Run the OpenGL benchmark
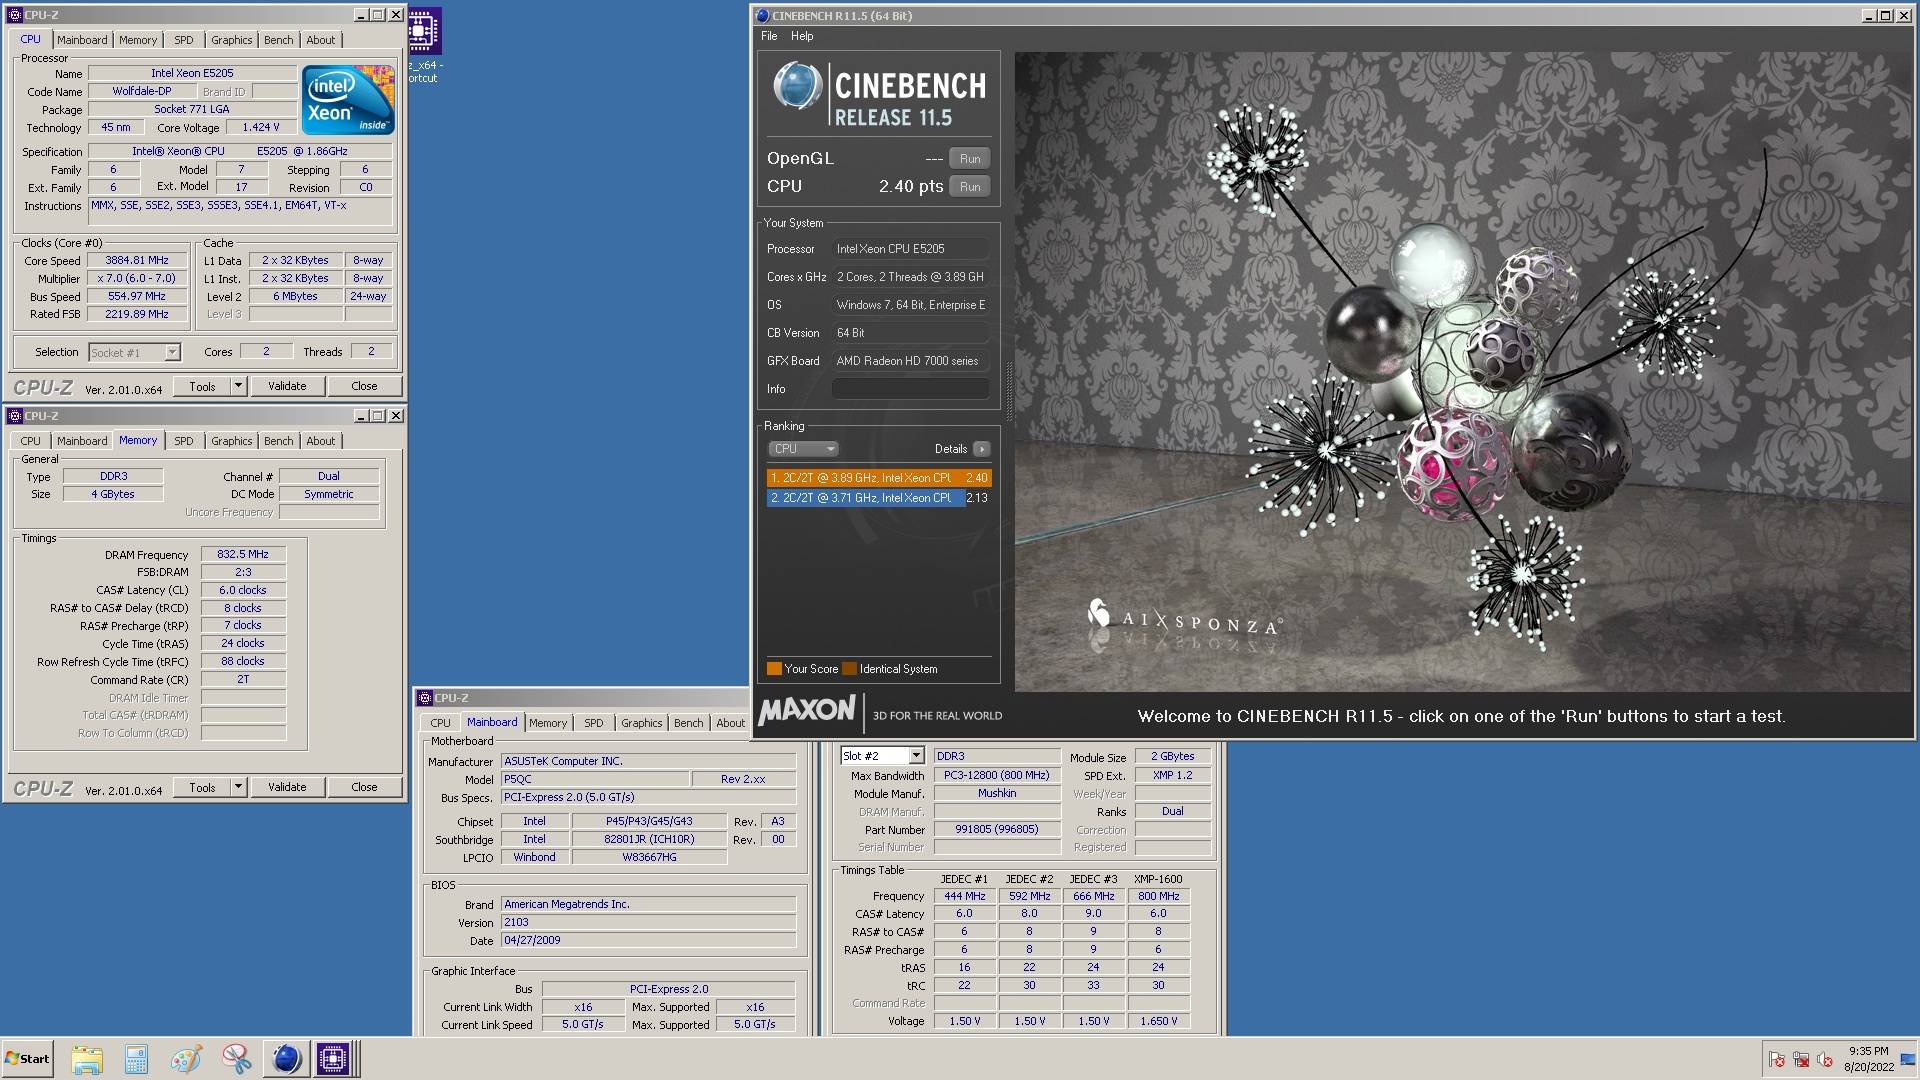1920x1080 pixels. click(970, 159)
